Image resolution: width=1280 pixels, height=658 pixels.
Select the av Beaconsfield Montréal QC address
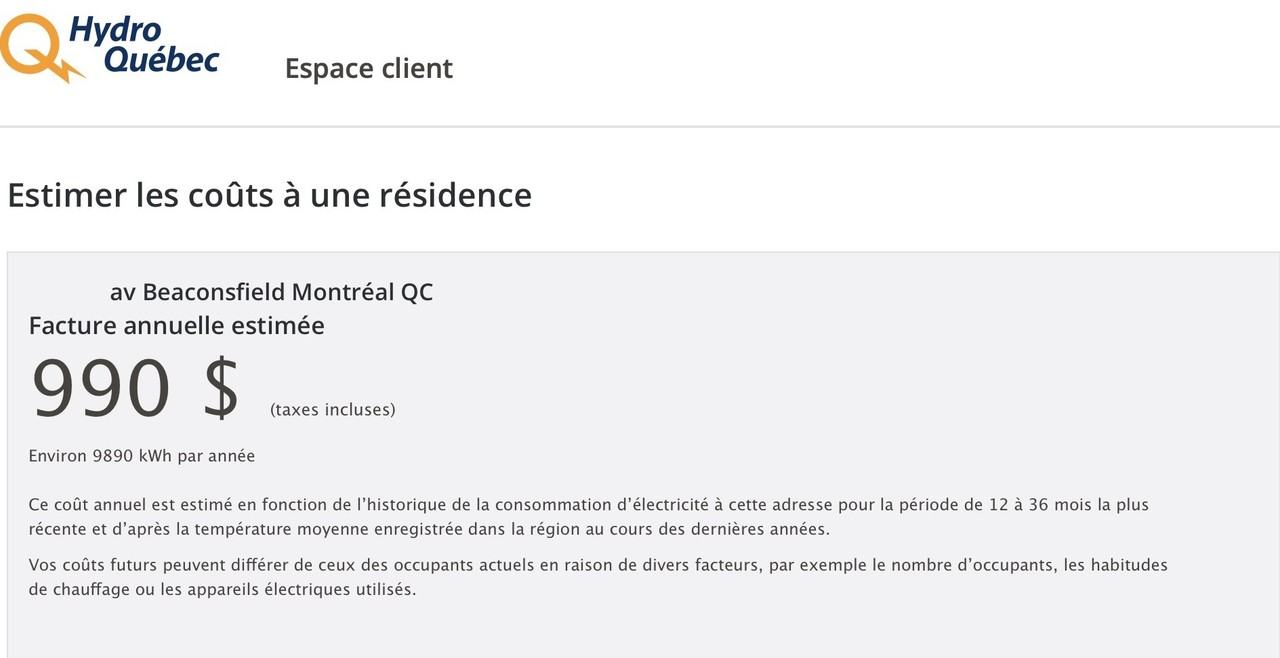[271, 292]
